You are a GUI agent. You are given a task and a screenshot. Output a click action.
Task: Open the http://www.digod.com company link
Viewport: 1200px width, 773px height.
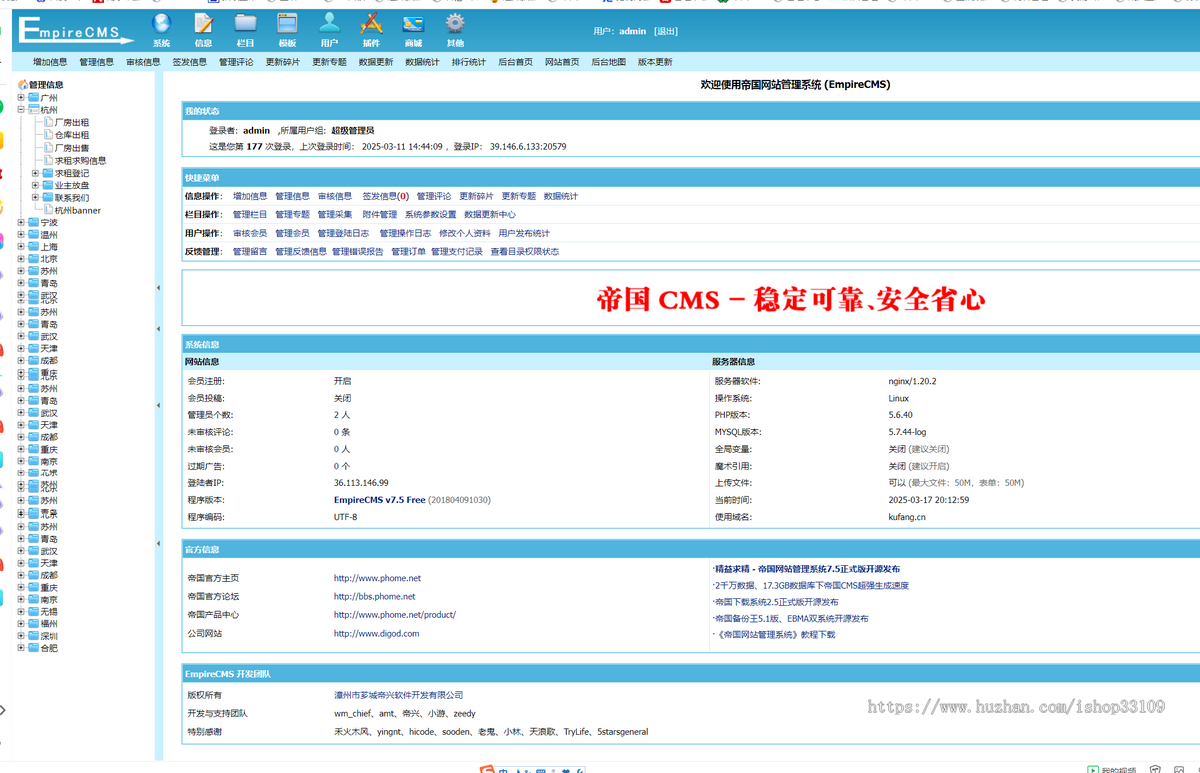click(377, 633)
